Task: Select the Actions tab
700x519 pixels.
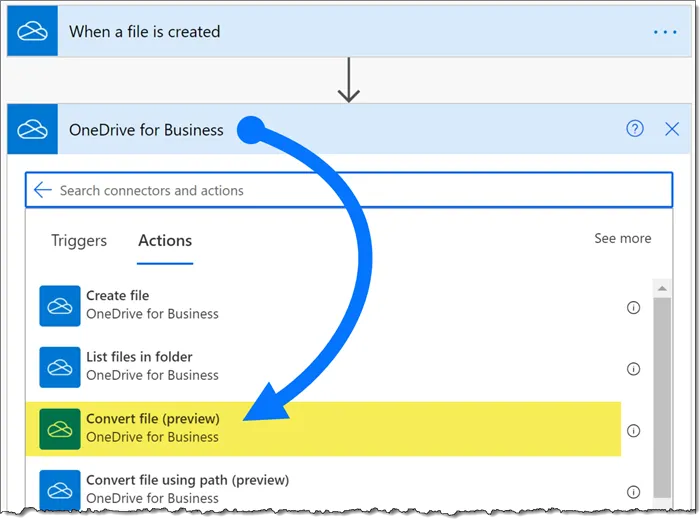Action: [x=165, y=240]
